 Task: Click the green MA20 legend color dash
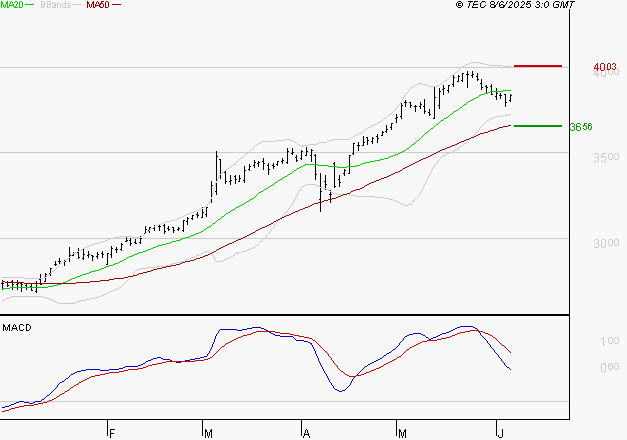point(30,6)
